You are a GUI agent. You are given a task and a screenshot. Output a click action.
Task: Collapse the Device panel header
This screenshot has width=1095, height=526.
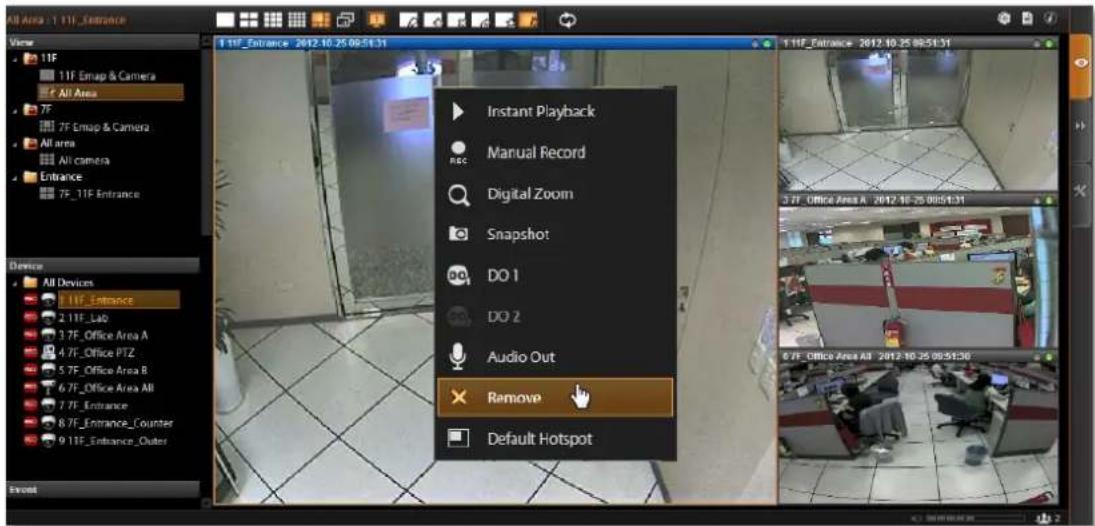click(103, 266)
